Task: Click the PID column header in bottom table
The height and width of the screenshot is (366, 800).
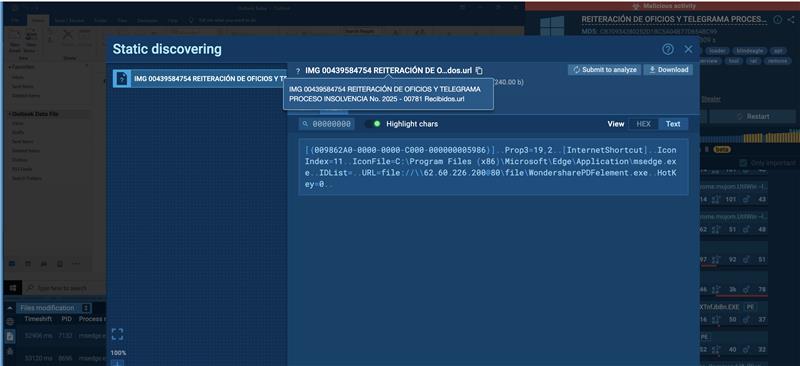Action: (66, 319)
